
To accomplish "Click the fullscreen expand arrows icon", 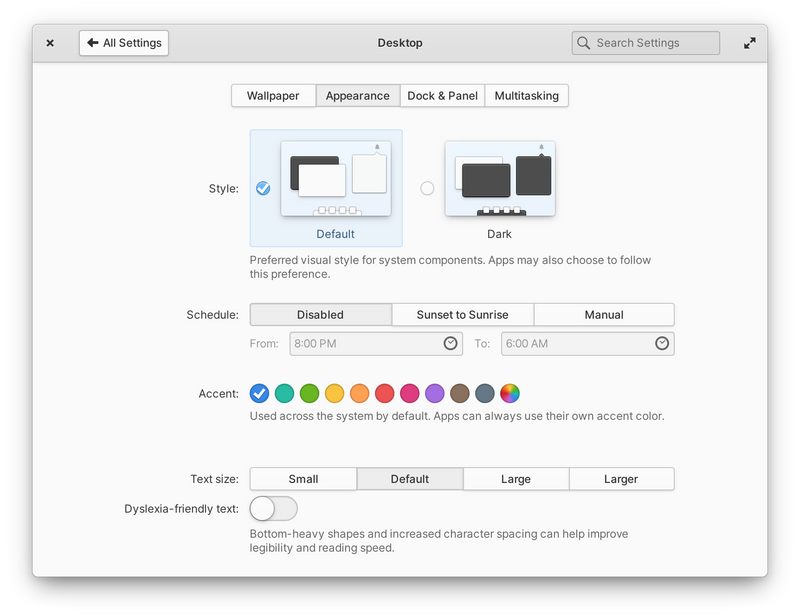I will [749, 43].
